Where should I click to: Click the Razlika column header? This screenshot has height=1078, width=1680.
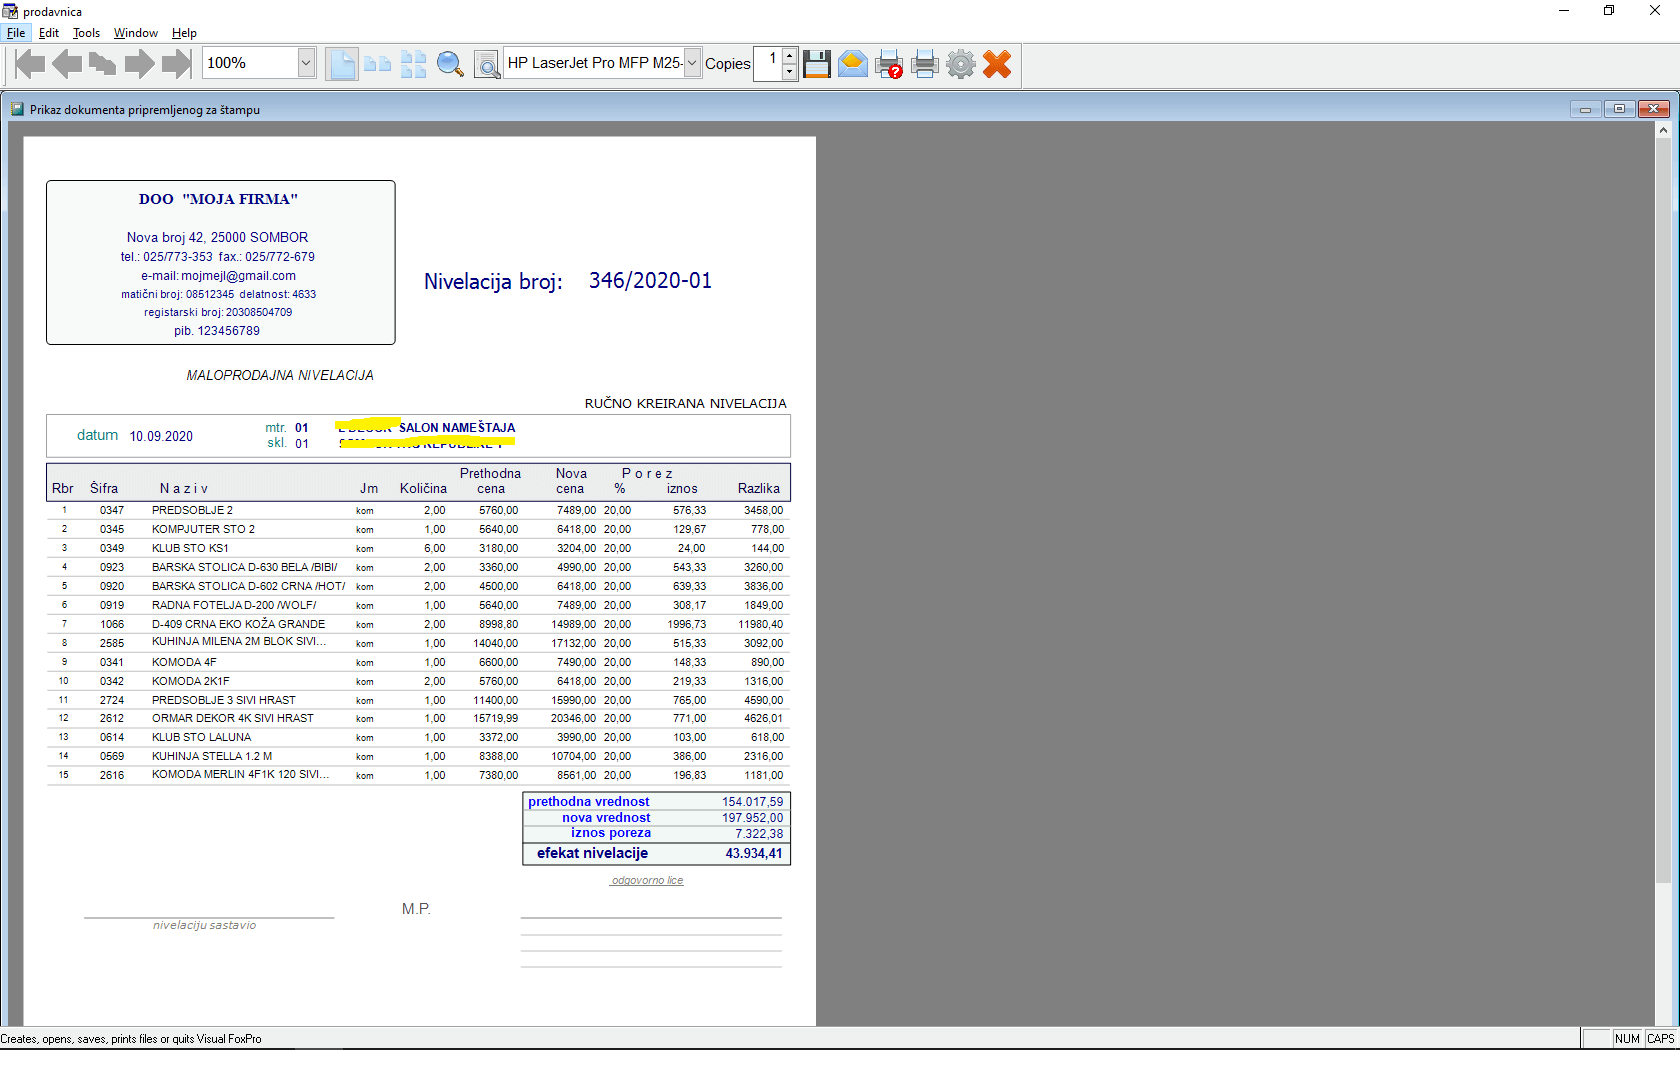tap(759, 489)
